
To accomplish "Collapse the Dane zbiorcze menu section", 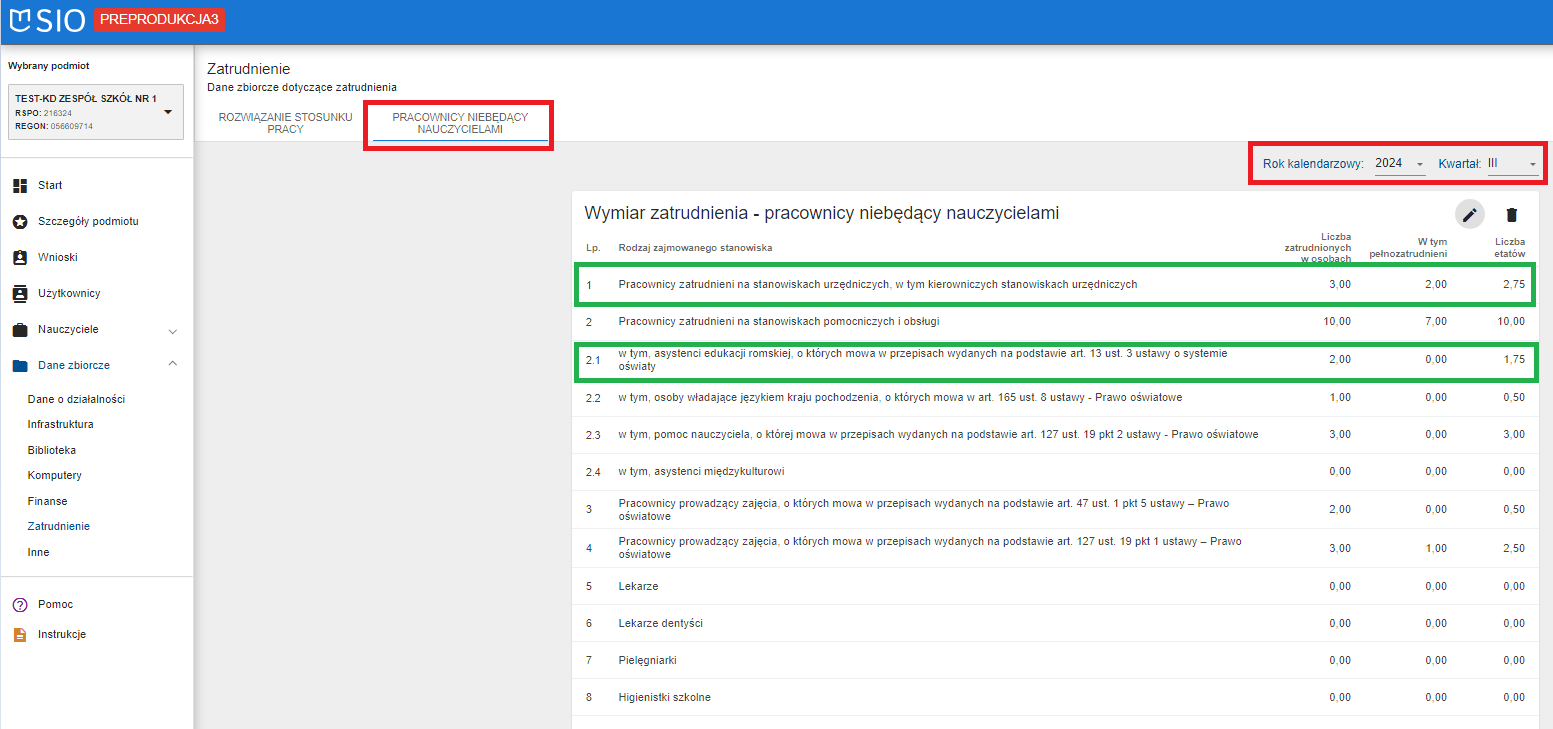I will pyautogui.click(x=172, y=365).
